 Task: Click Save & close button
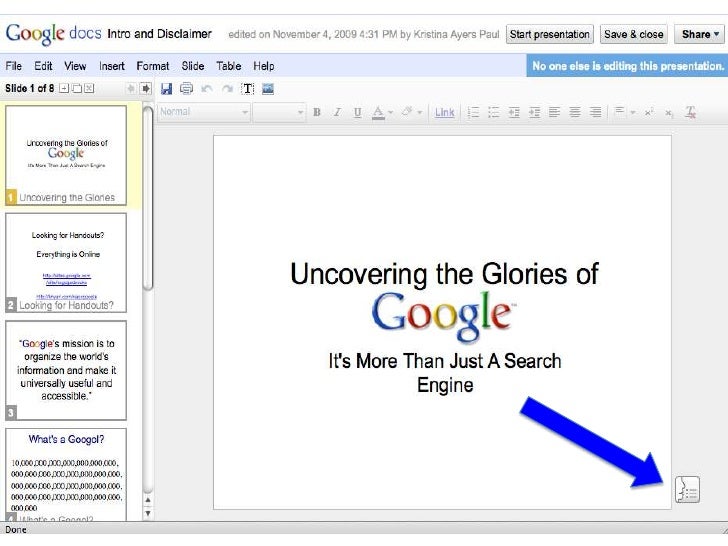pyautogui.click(x=634, y=34)
